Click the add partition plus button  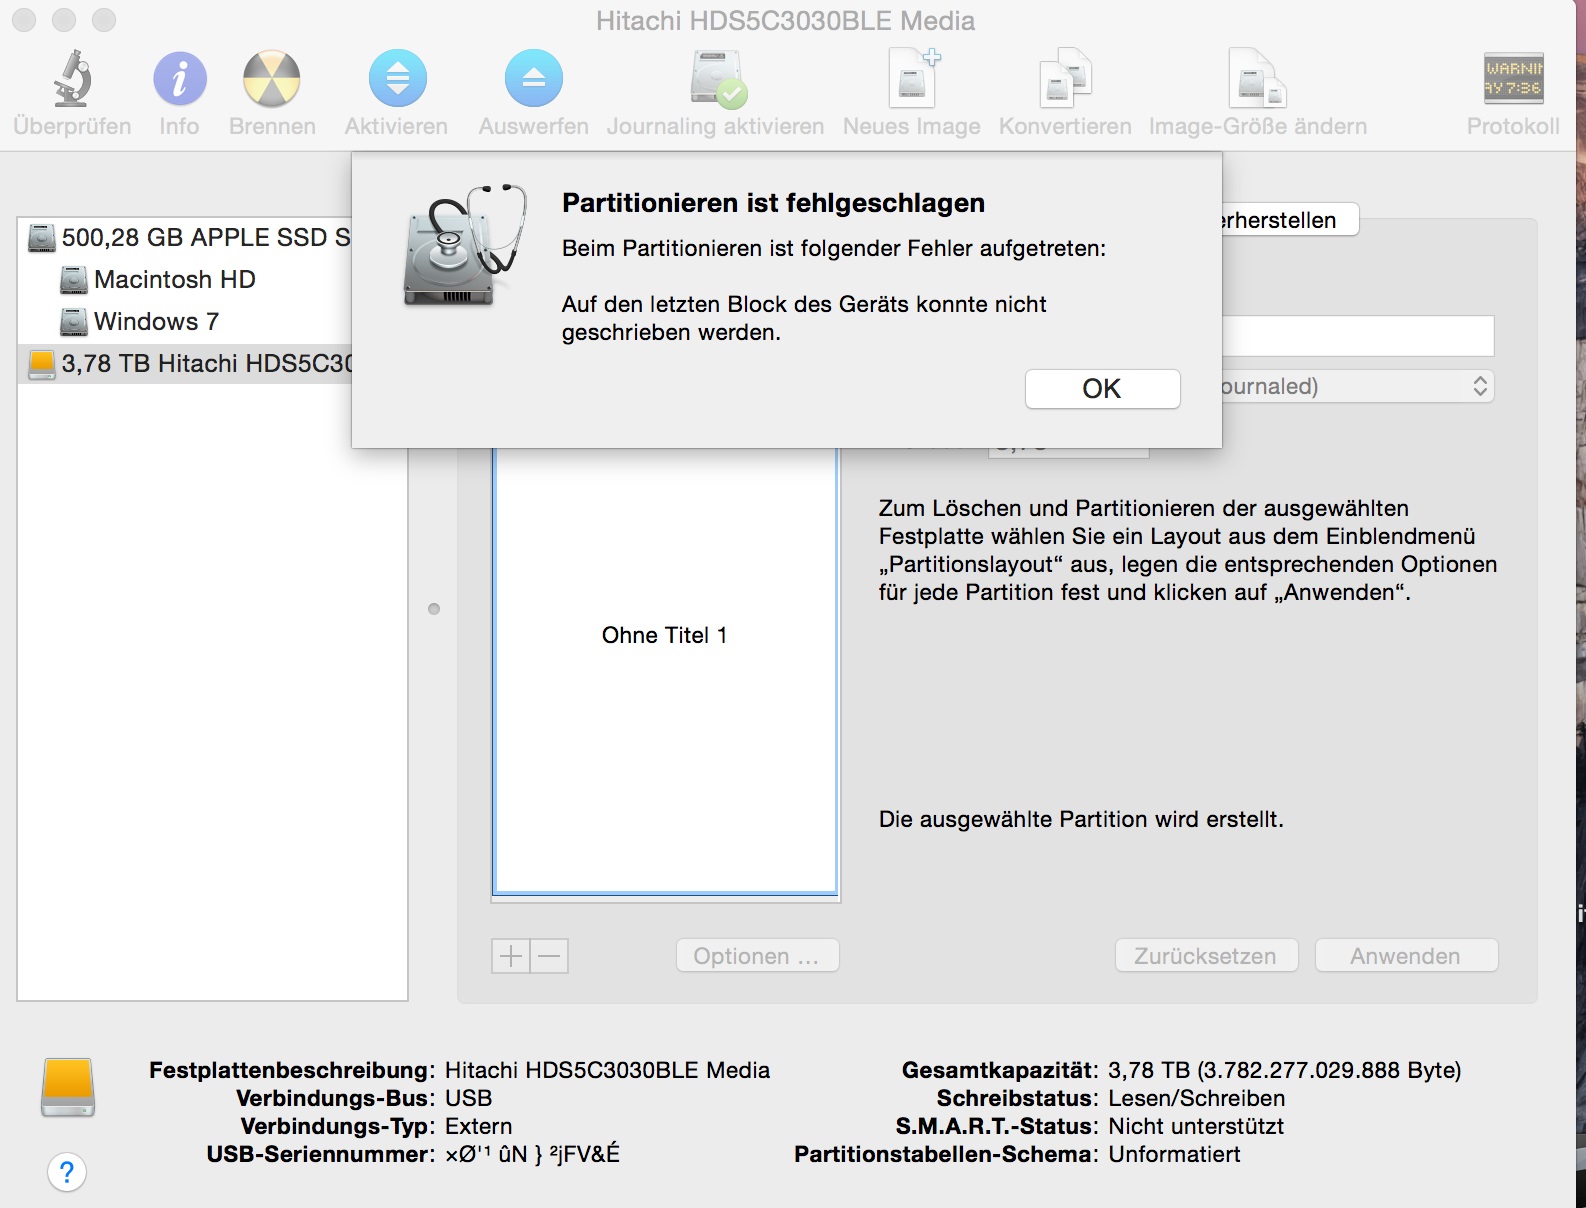pyautogui.click(x=511, y=956)
